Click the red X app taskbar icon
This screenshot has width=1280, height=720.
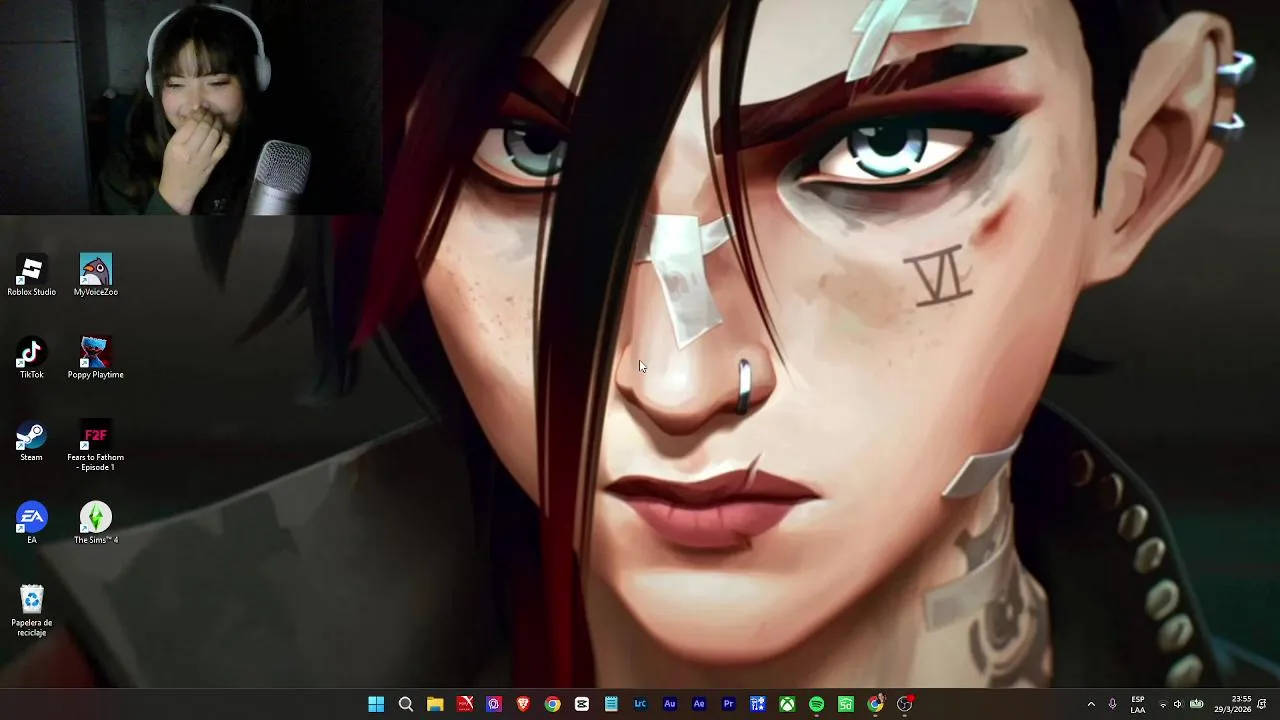tap(464, 704)
